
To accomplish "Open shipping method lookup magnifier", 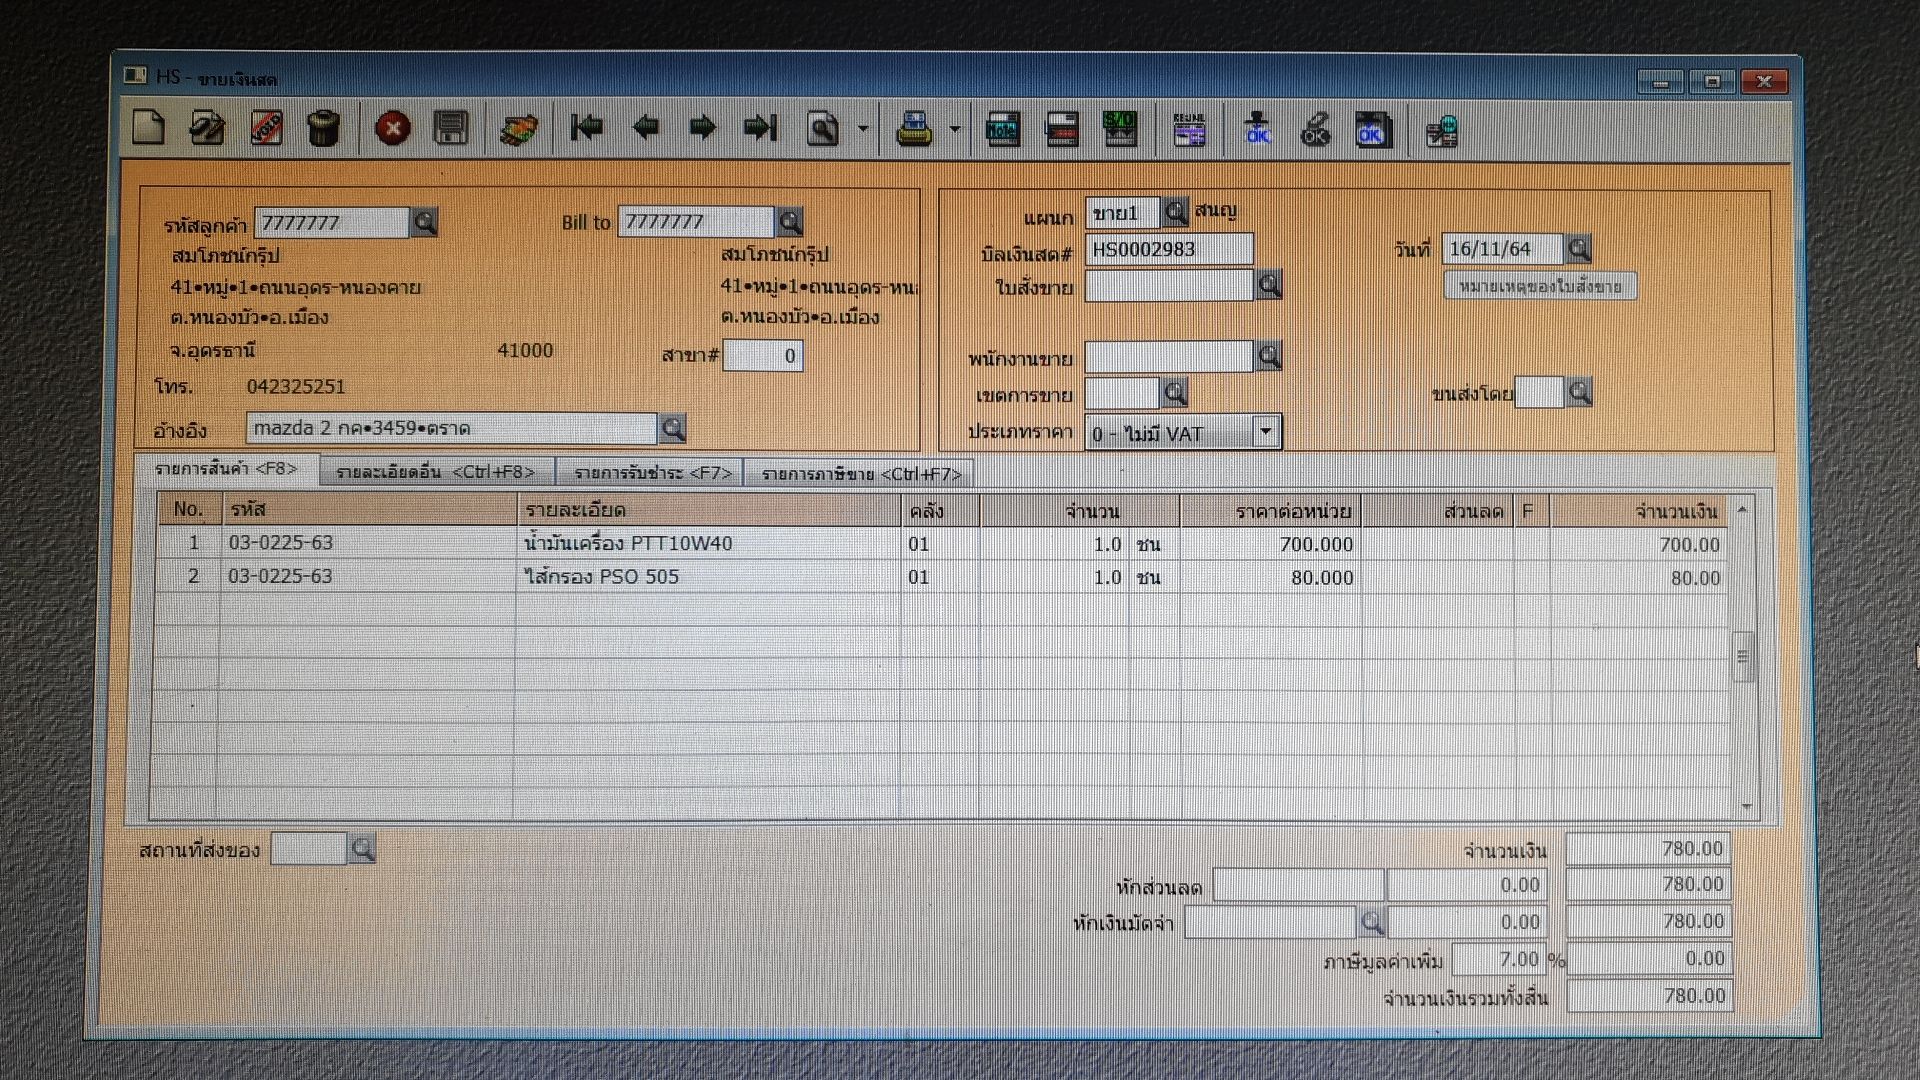I will (x=1580, y=392).
